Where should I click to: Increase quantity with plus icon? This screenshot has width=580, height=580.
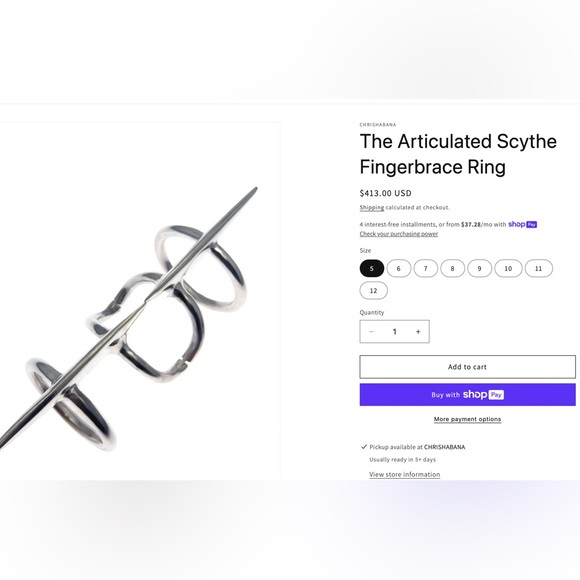418,331
